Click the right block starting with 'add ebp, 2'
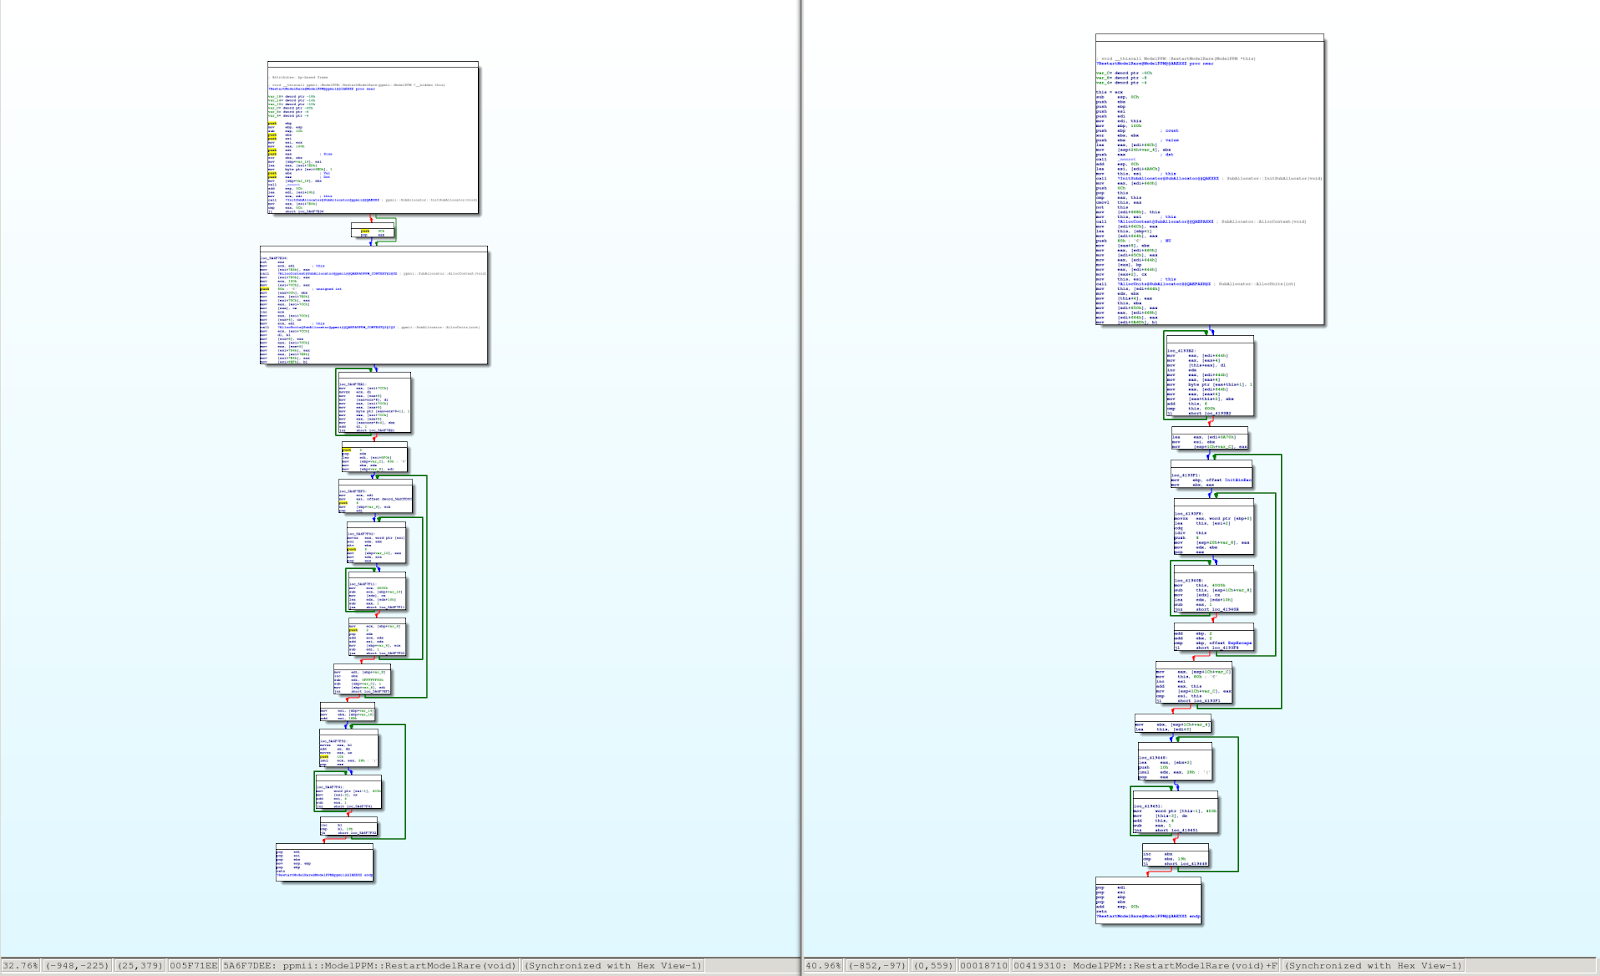This screenshot has width=1600, height=976. coord(1213,638)
